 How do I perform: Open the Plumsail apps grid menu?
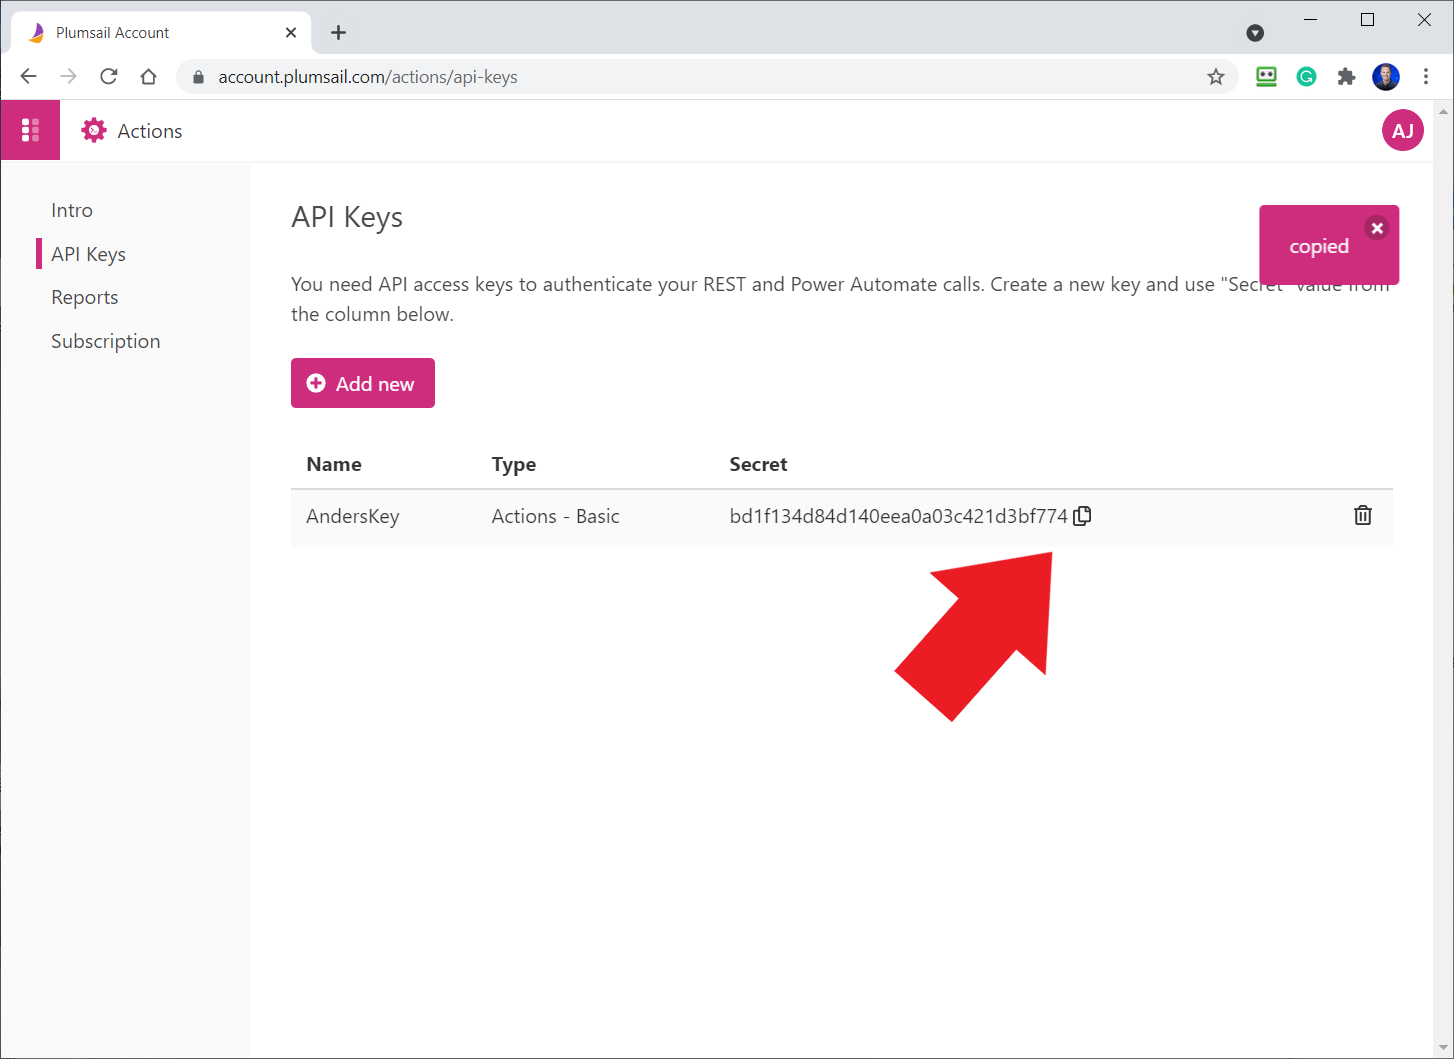[x=30, y=130]
